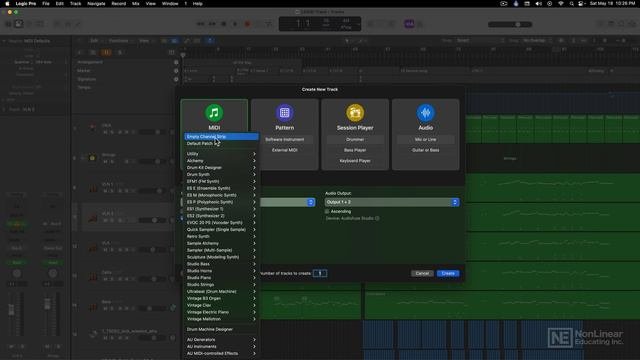
Task: Click the Arrangement global track button
Action: (x=176, y=62)
